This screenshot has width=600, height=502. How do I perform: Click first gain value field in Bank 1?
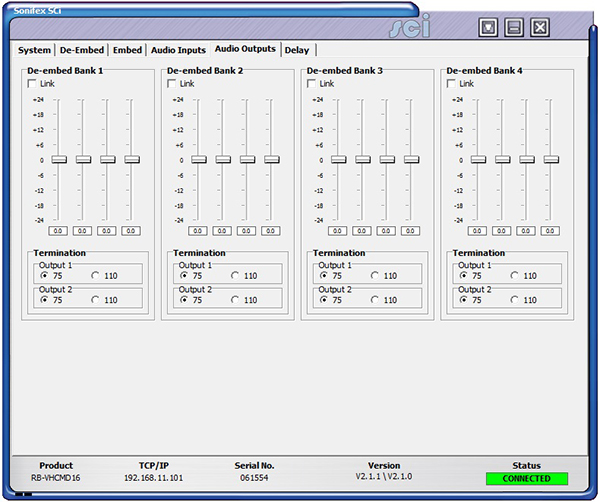(58, 231)
